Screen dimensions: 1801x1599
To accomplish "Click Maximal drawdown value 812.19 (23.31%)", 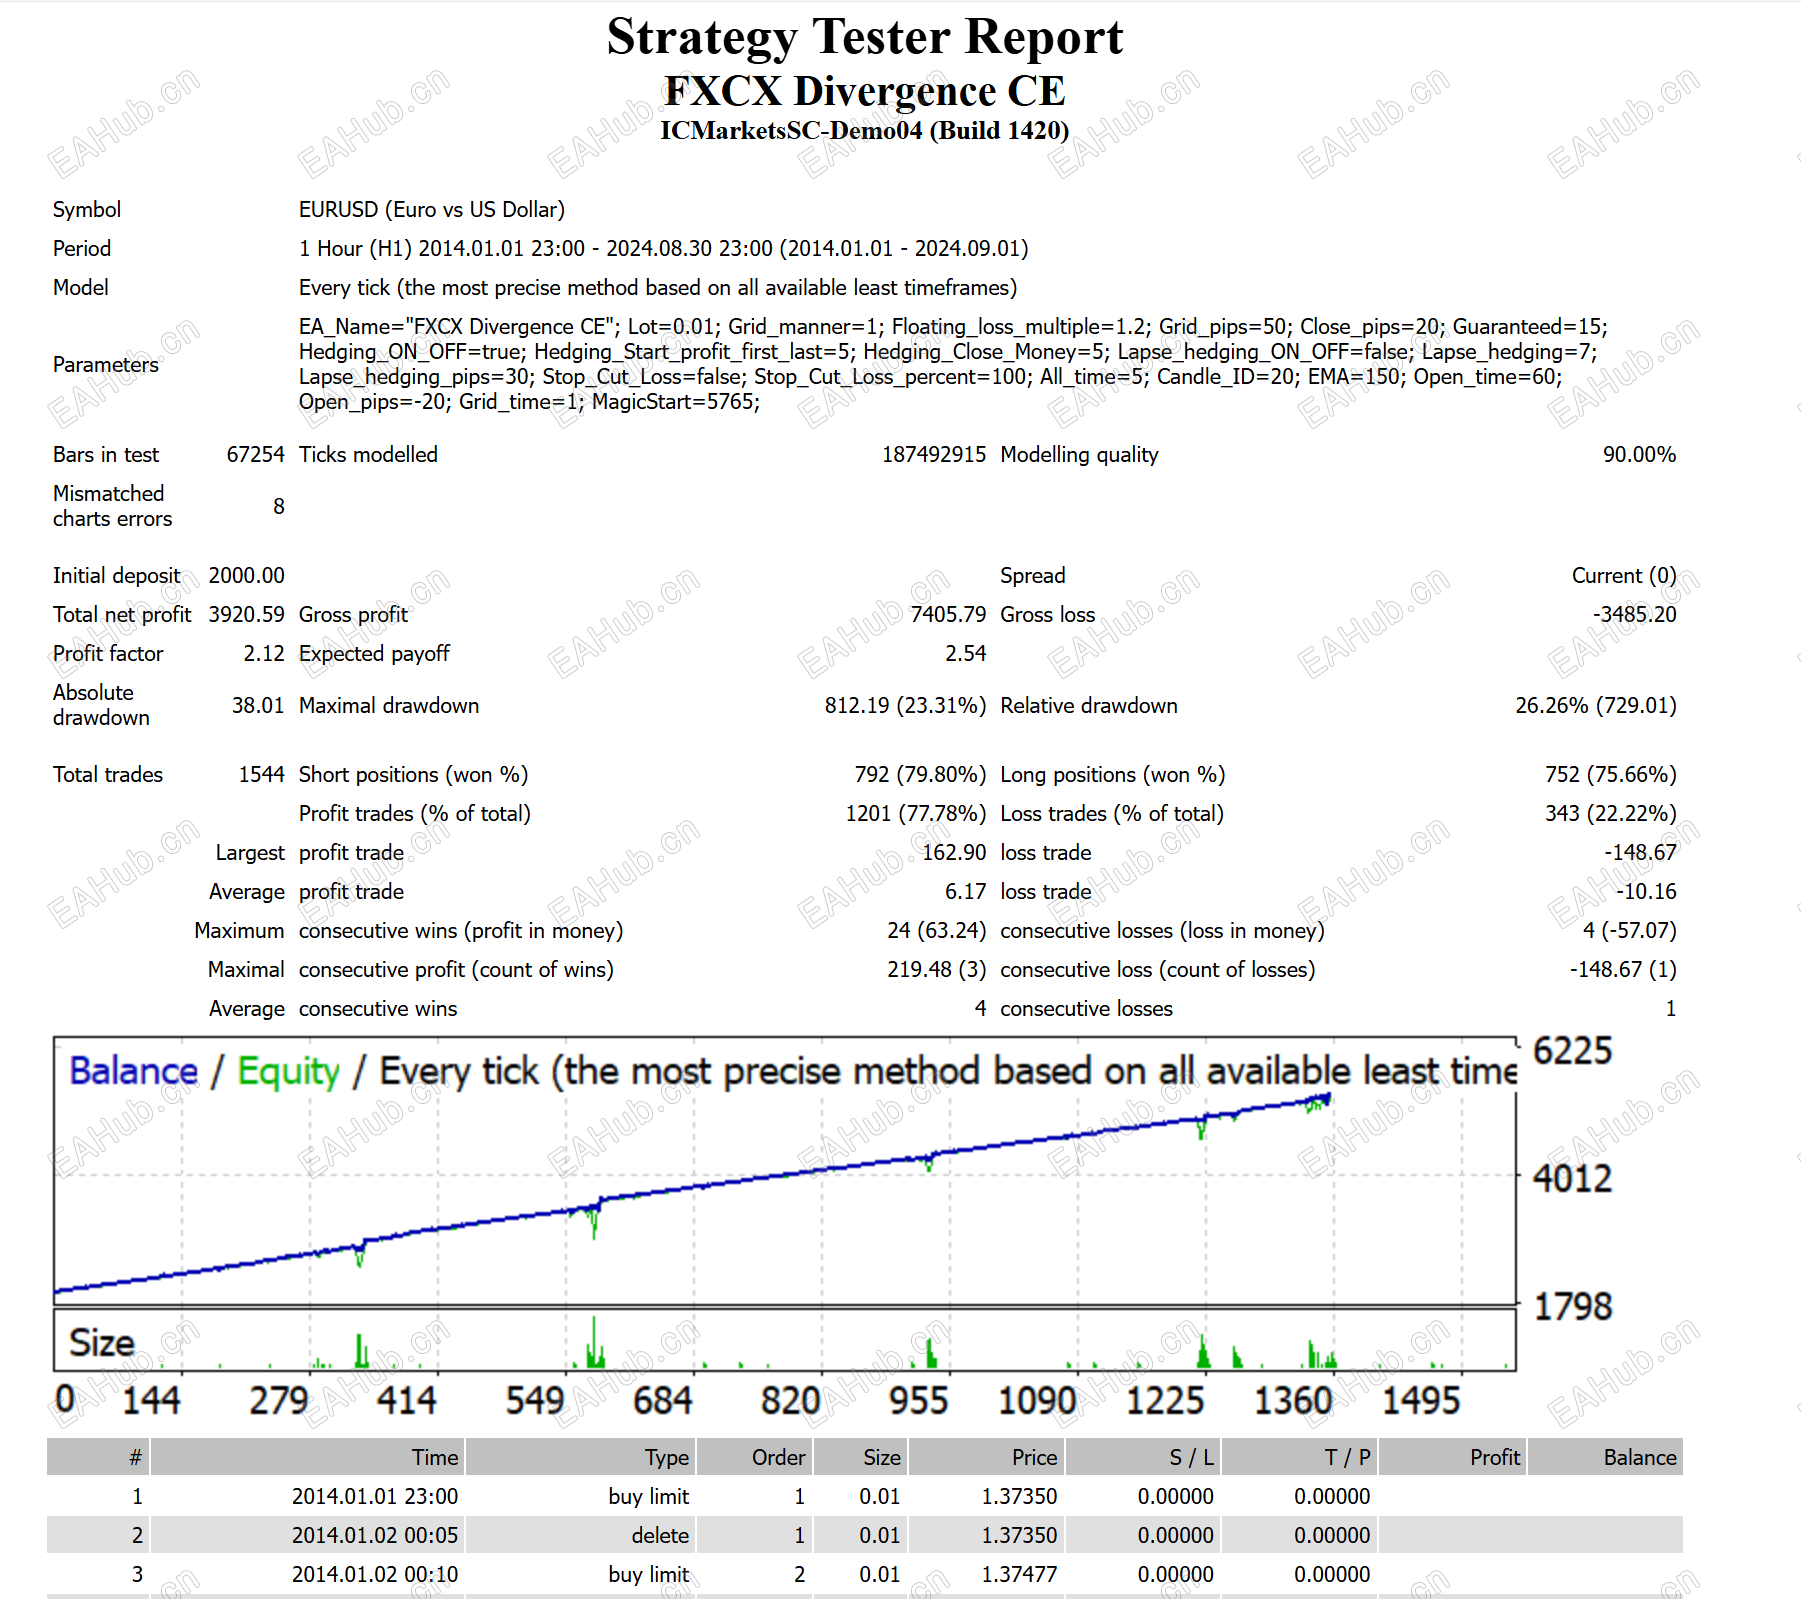I will click(x=905, y=705).
